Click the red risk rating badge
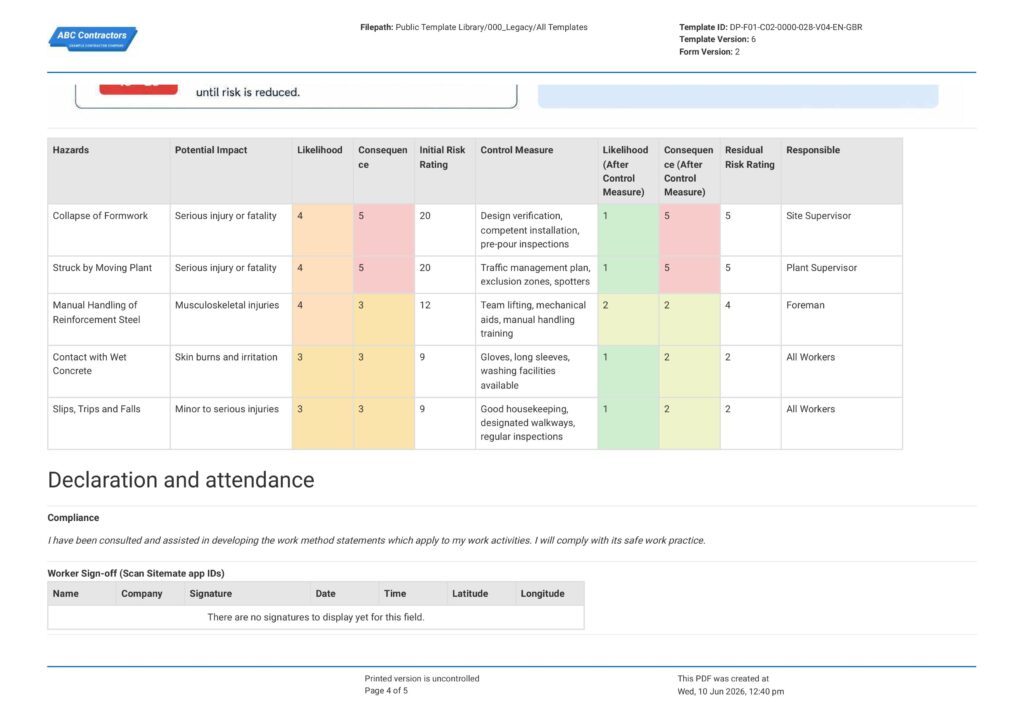The width and height of the screenshot is (1024, 725). click(138, 89)
